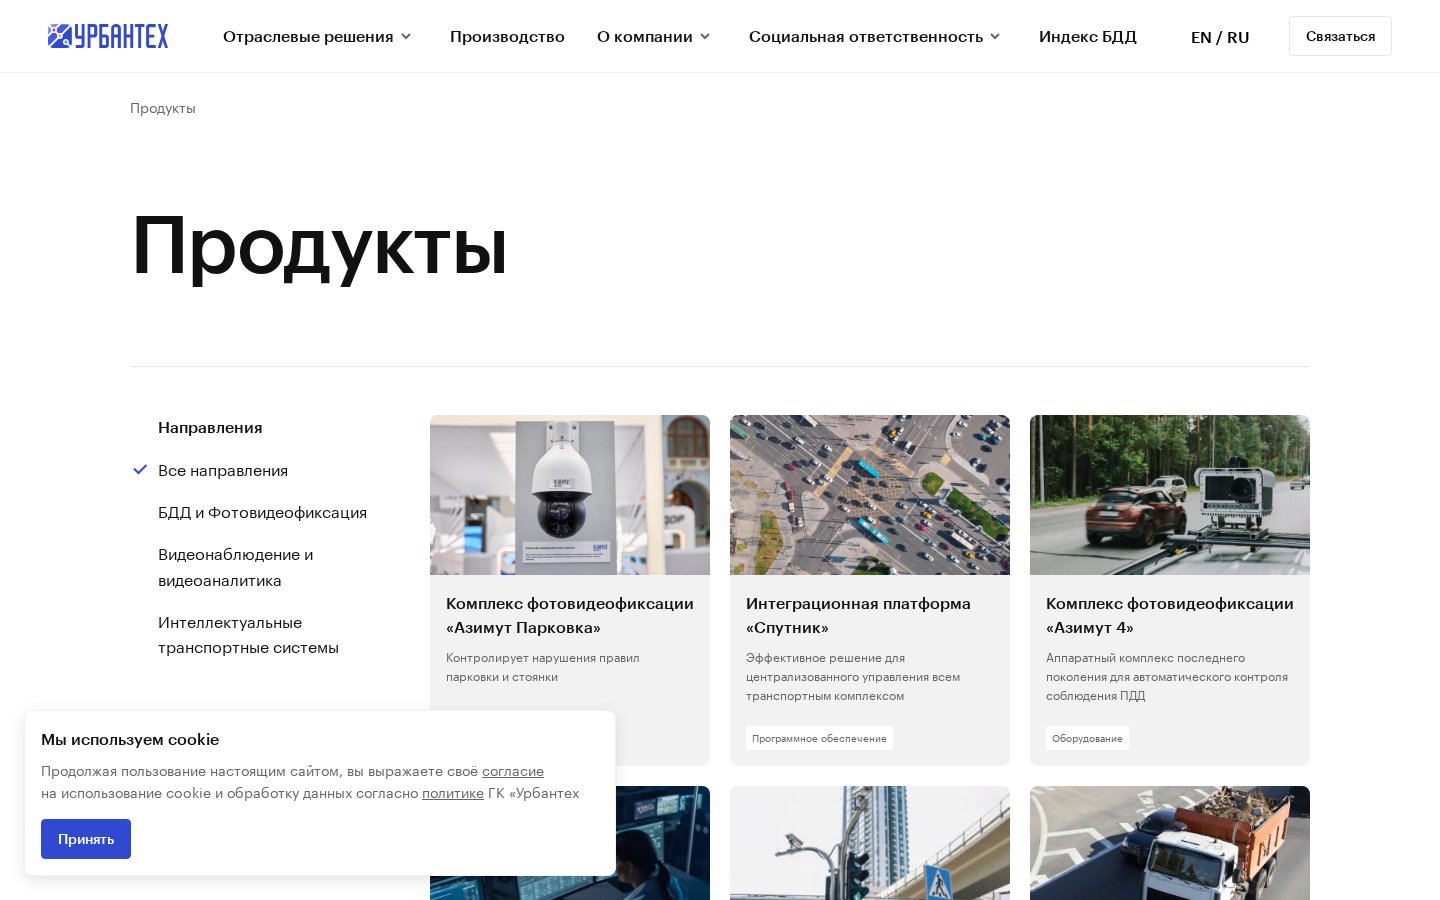Open the traffic light street image card
Screen dimensions: 1440x900
pyautogui.click(x=870, y=843)
